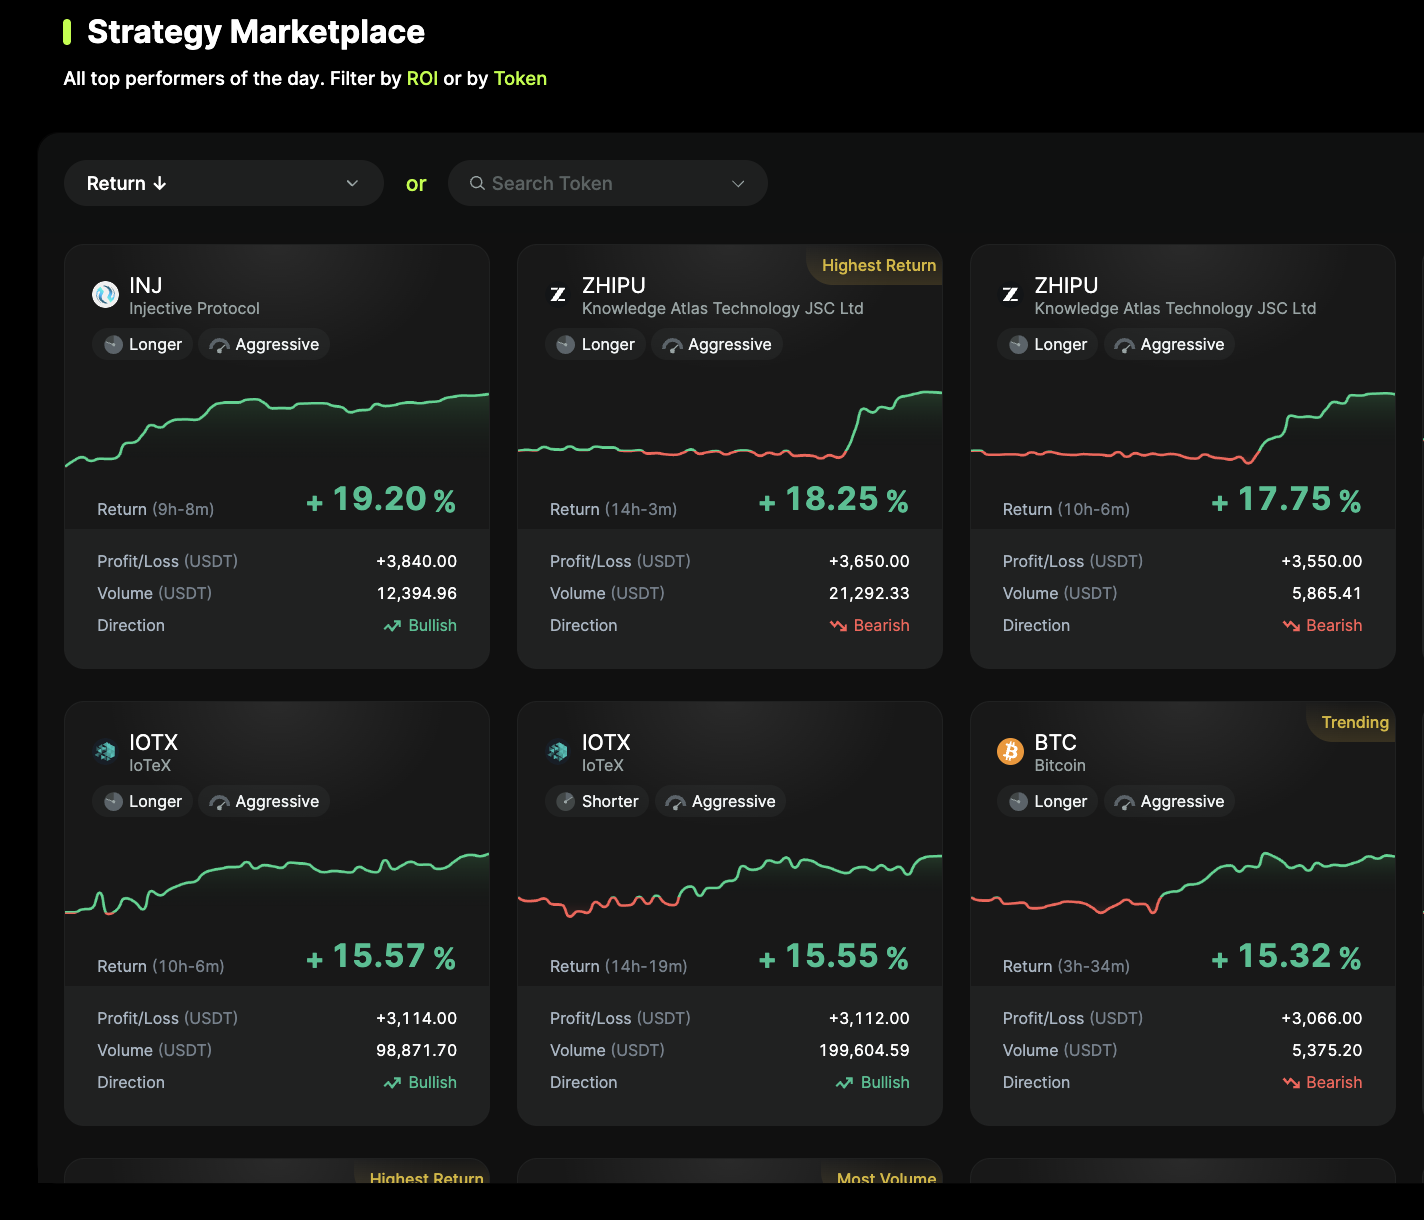
Task: Focus the Search Token input field
Action: click(x=608, y=183)
